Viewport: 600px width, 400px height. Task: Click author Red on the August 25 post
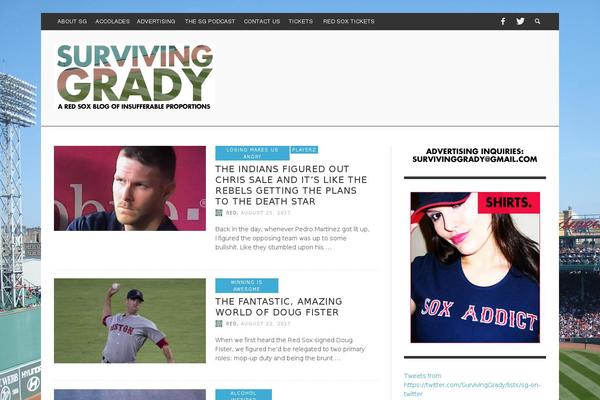click(232, 213)
